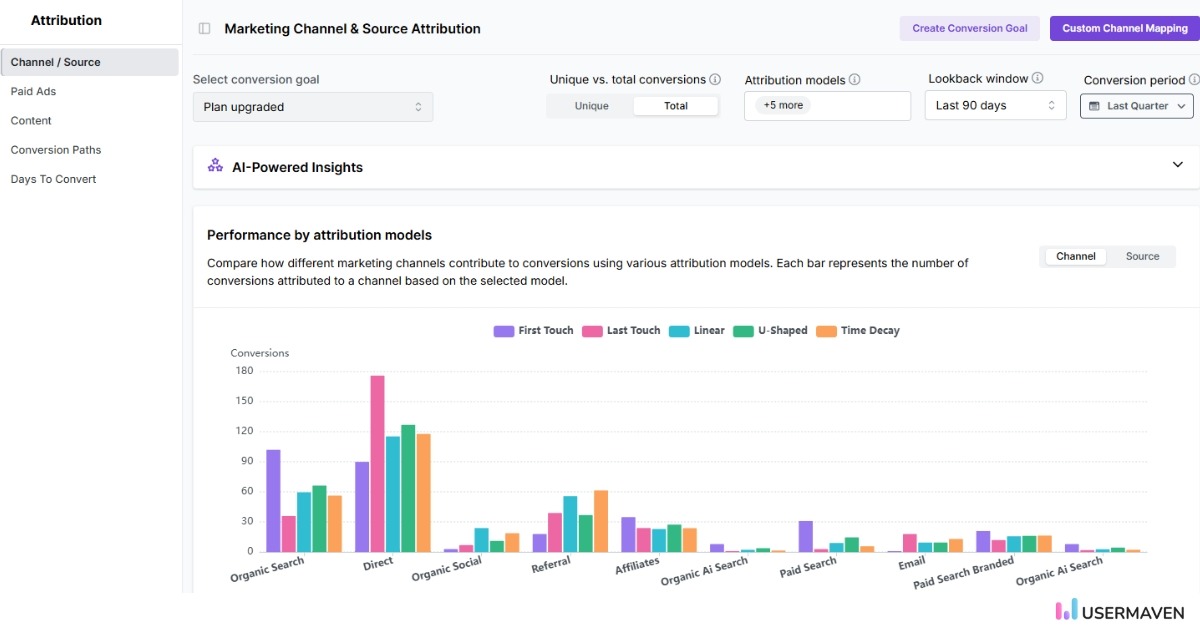Click calendar icon in Last Quarter selector

(x=1094, y=106)
